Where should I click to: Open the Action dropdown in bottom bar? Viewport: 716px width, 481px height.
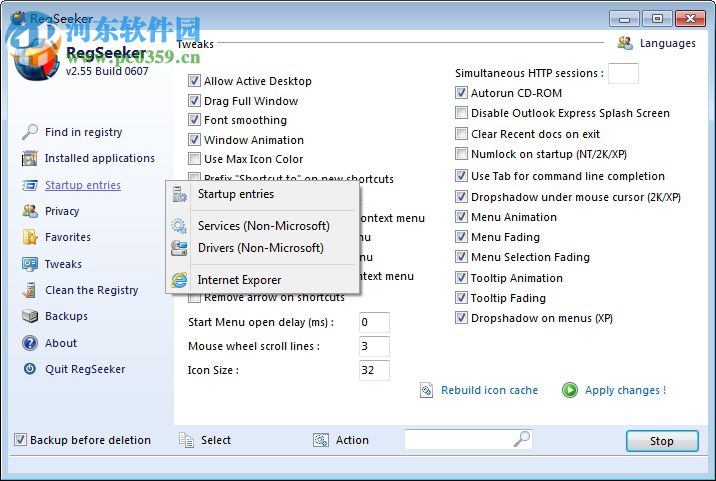(x=341, y=440)
